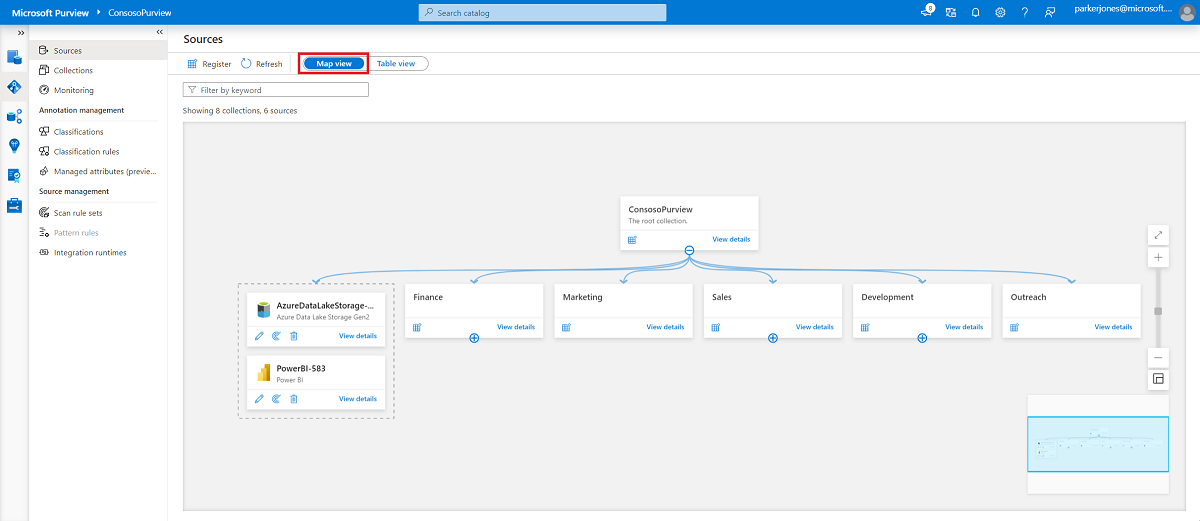The width and height of the screenshot is (1200, 521).
Task: Open the feedback person icon
Action: click(1050, 13)
